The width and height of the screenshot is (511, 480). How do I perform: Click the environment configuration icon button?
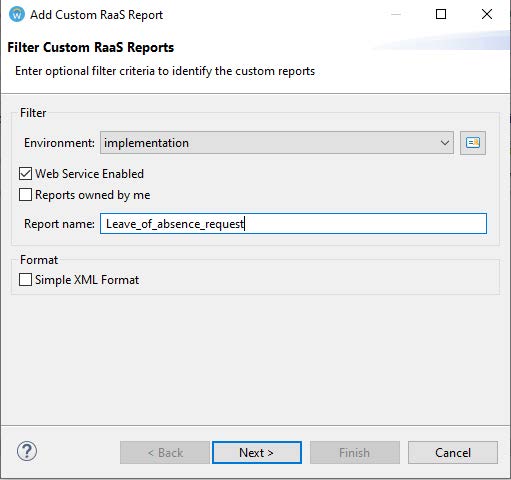click(x=473, y=143)
